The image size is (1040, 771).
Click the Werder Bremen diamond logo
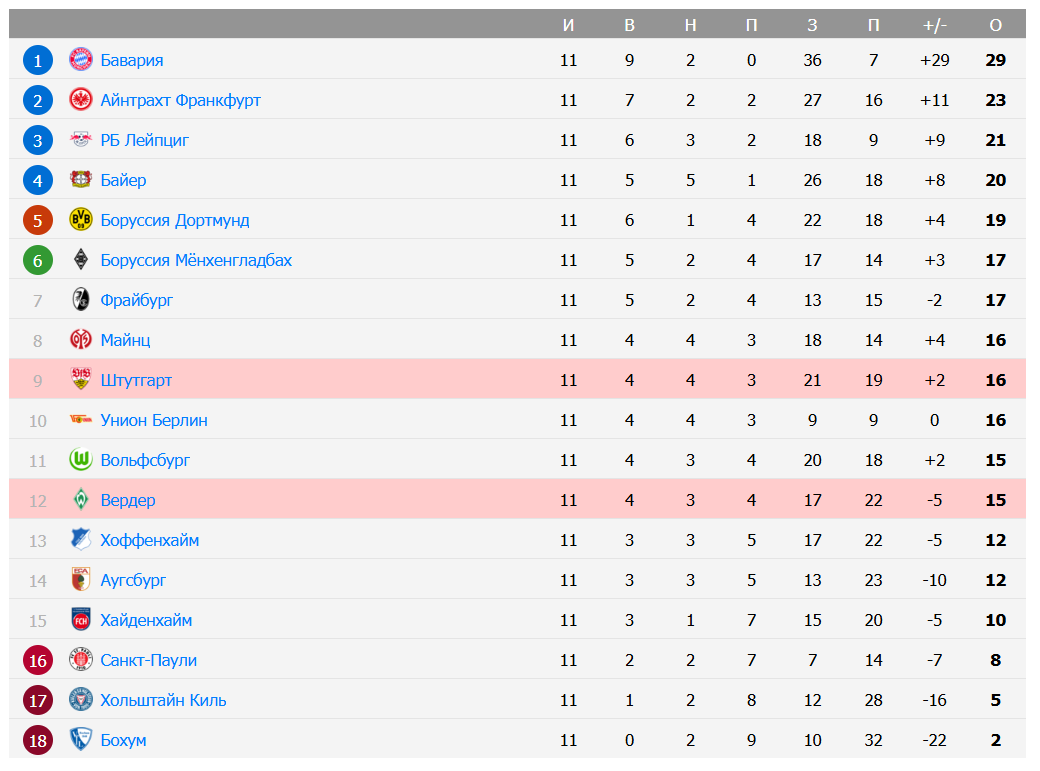click(x=80, y=500)
